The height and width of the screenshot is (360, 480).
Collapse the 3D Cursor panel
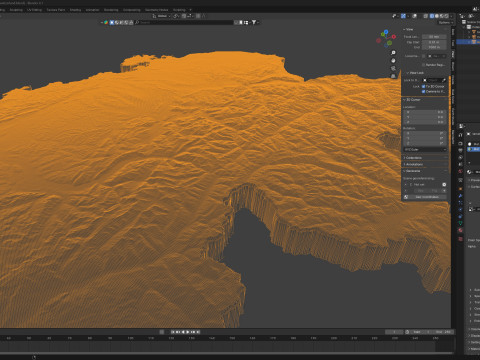tap(412, 100)
